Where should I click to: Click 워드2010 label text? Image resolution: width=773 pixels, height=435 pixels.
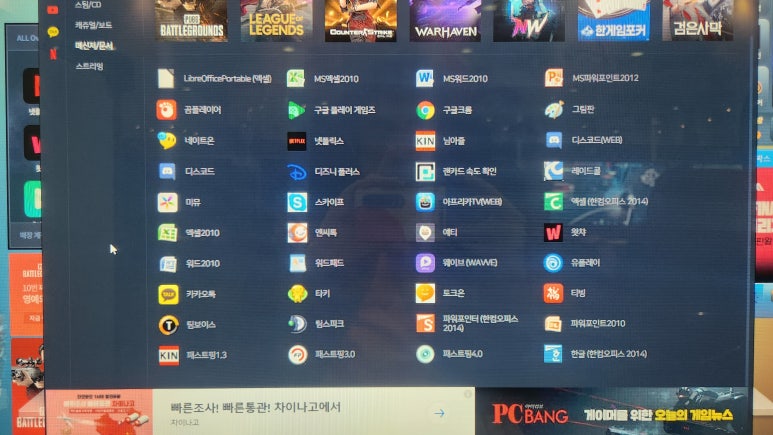[x=203, y=263]
